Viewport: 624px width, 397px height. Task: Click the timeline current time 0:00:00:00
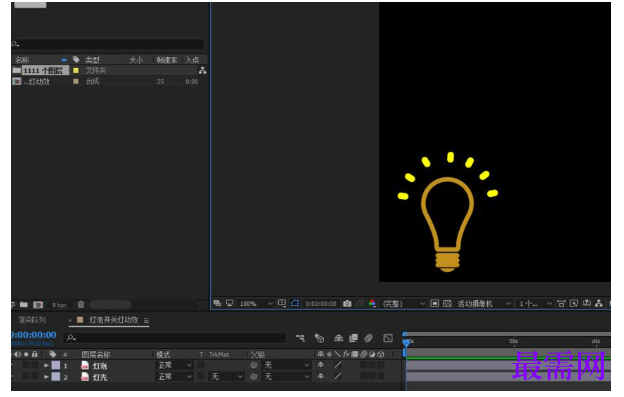pyautogui.click(x=33, y=335)
